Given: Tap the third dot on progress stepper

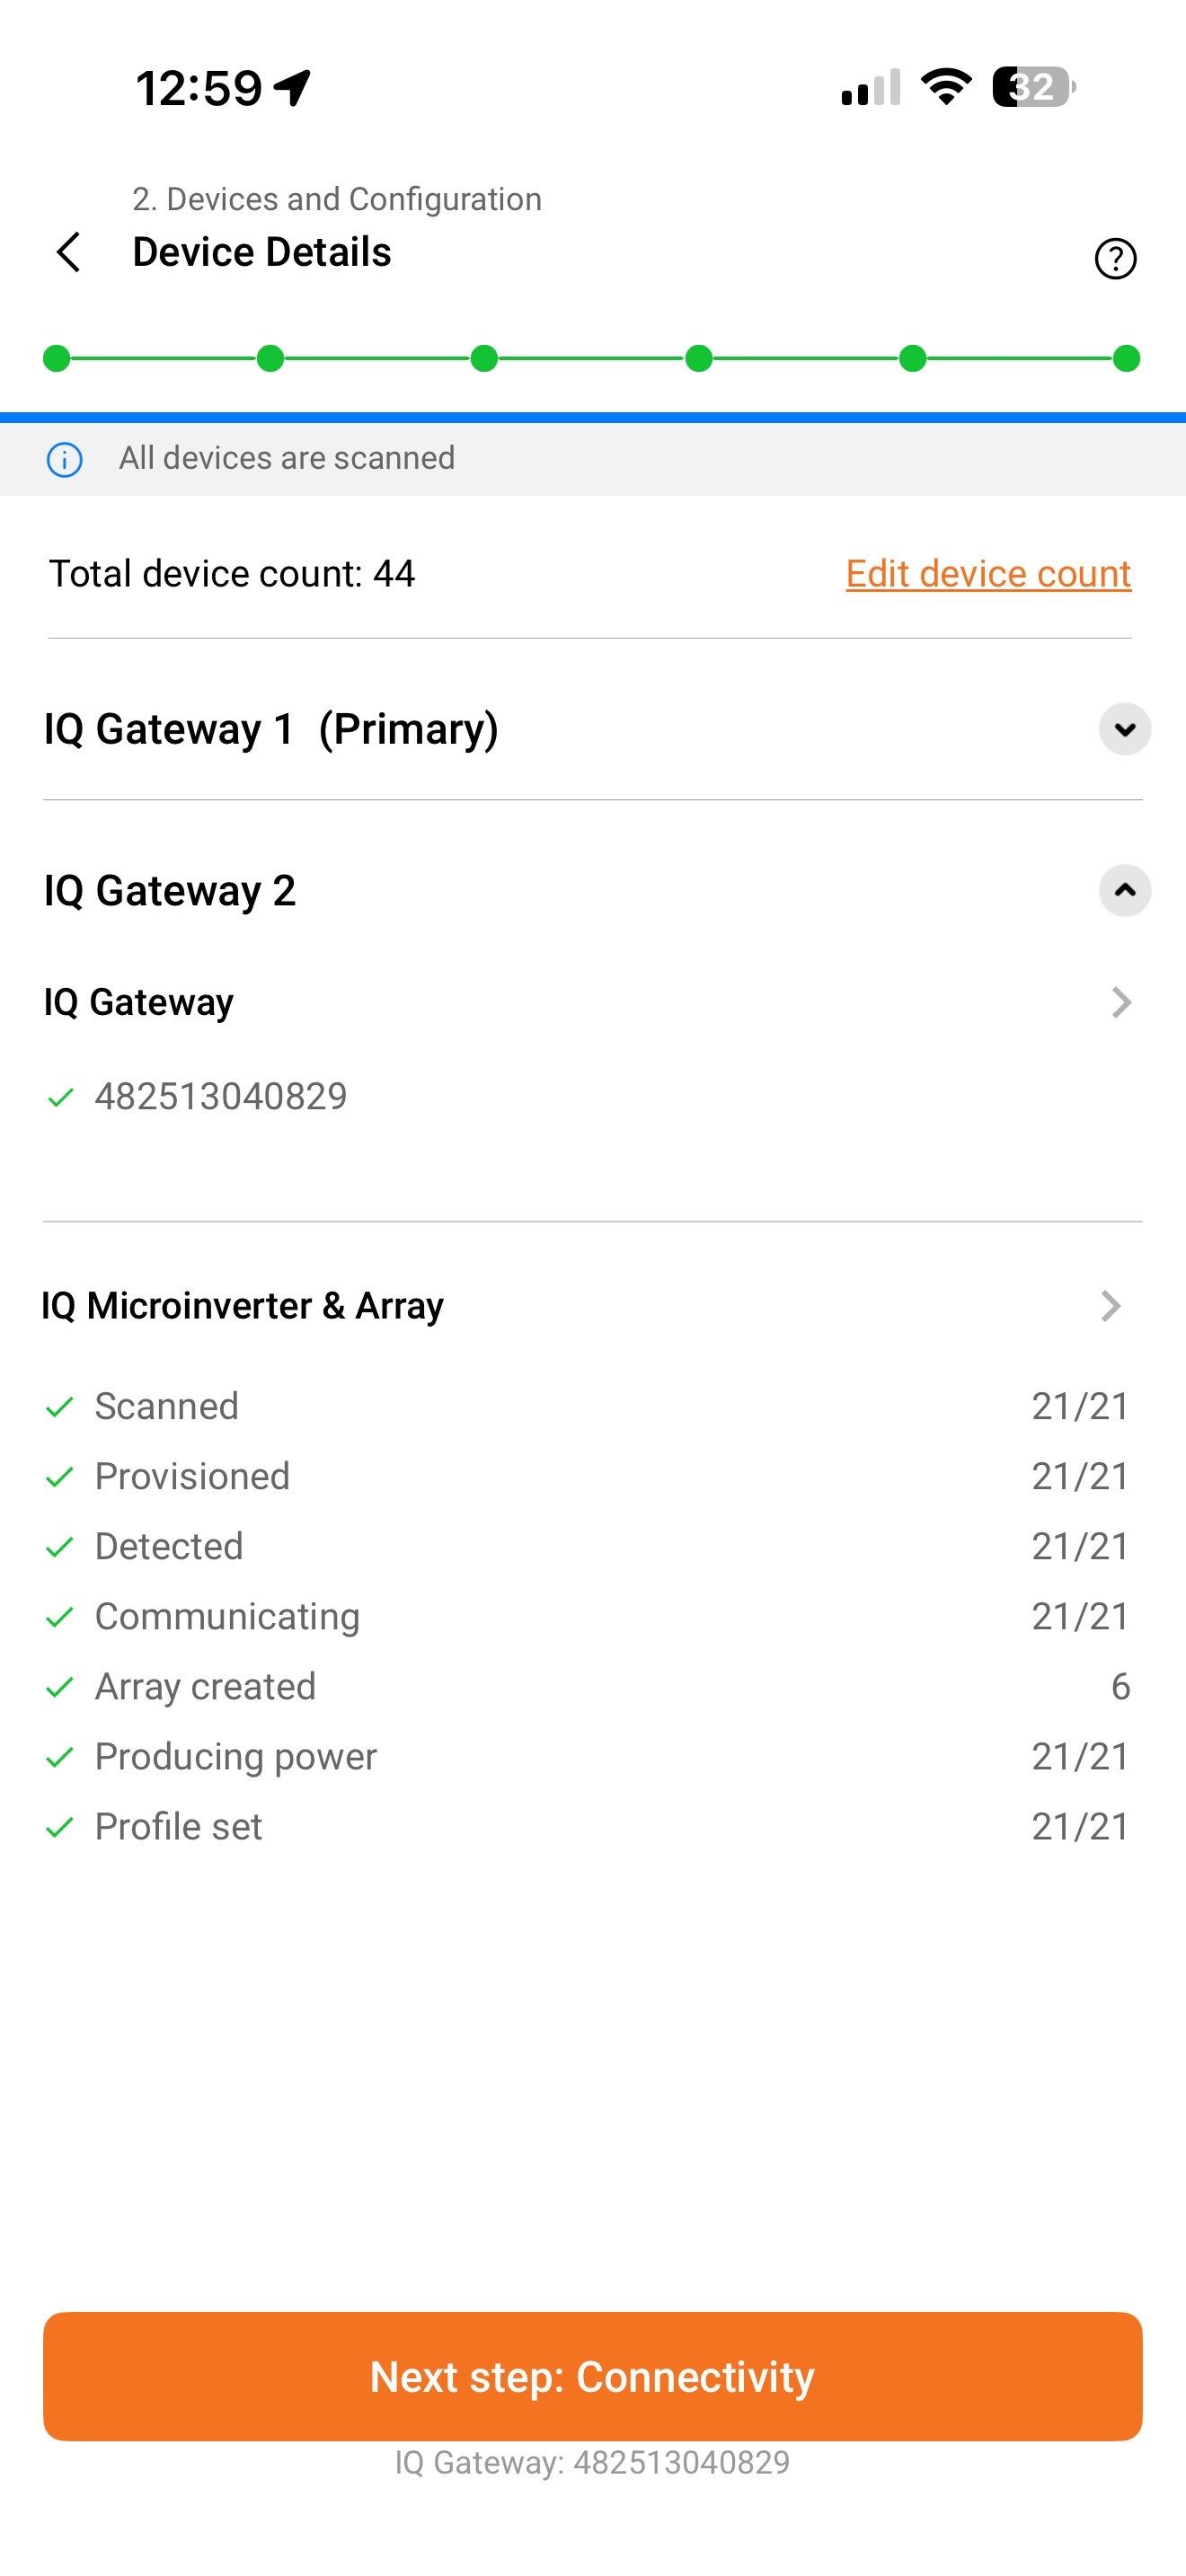Looking at the screenshot, I should (x=484, y=358).
